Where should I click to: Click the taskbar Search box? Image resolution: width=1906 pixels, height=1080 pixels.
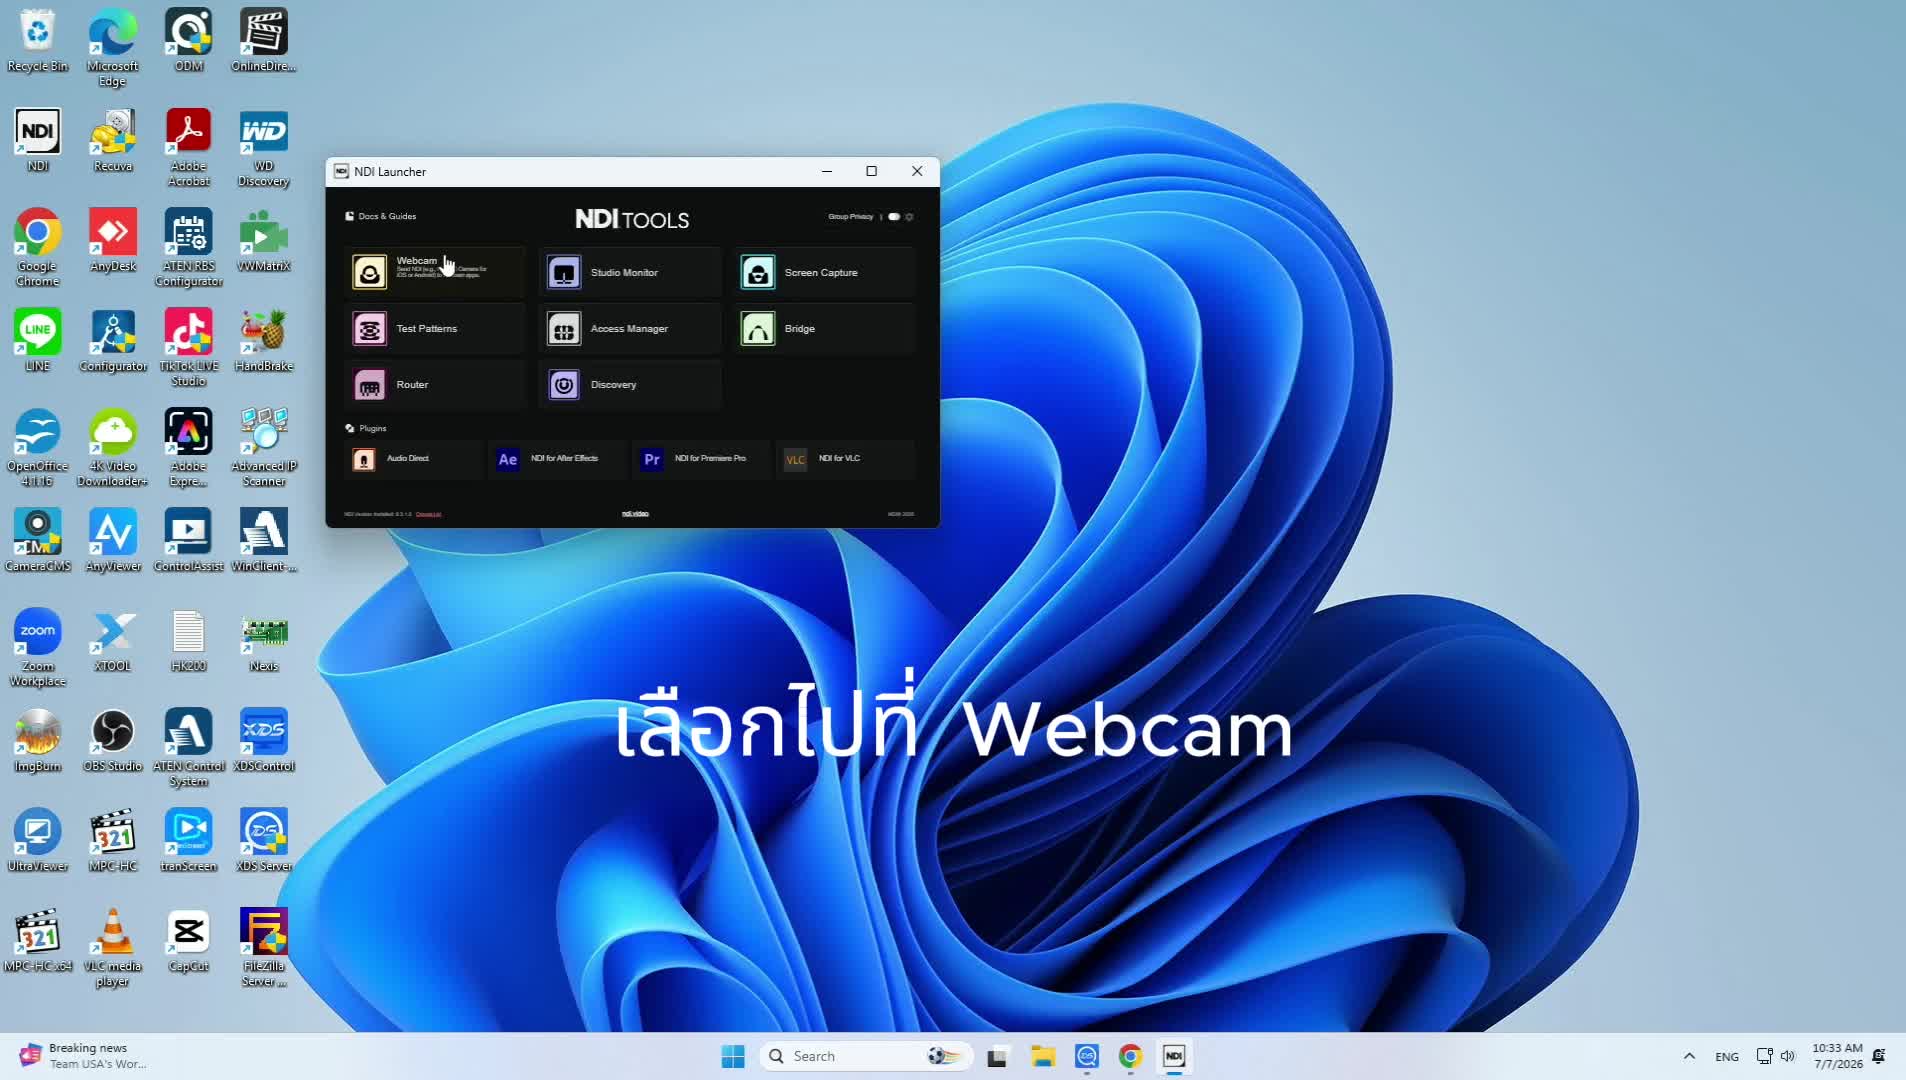pyautogui.click(x=866, y=1056)
